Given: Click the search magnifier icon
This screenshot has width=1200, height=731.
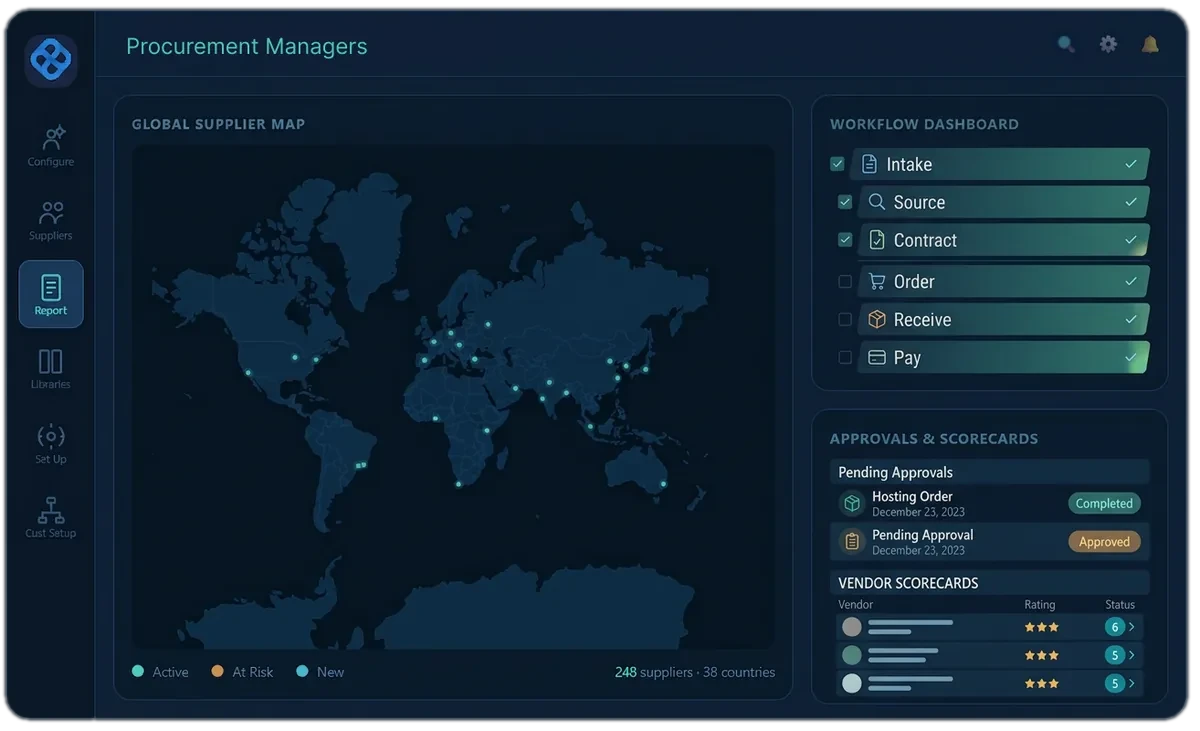Looking at the screenshot, I should 1066,44.
